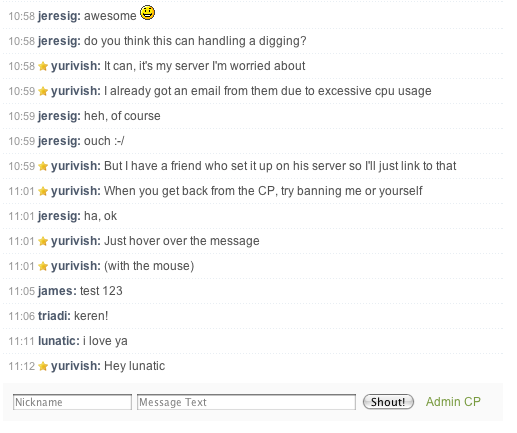Click the star next to "(with the mouse)" message
Screen dimensions: 517x433
[x=43, y=266]
